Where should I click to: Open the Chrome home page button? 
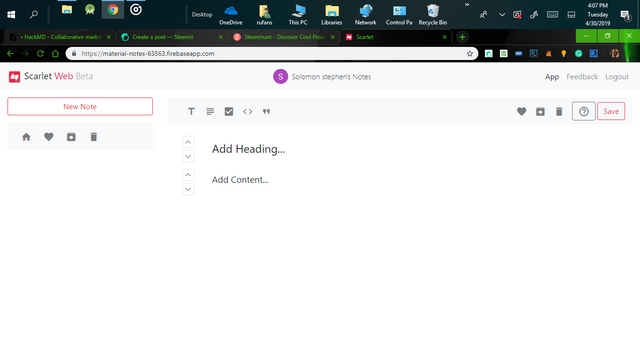[x=55, y=53]
